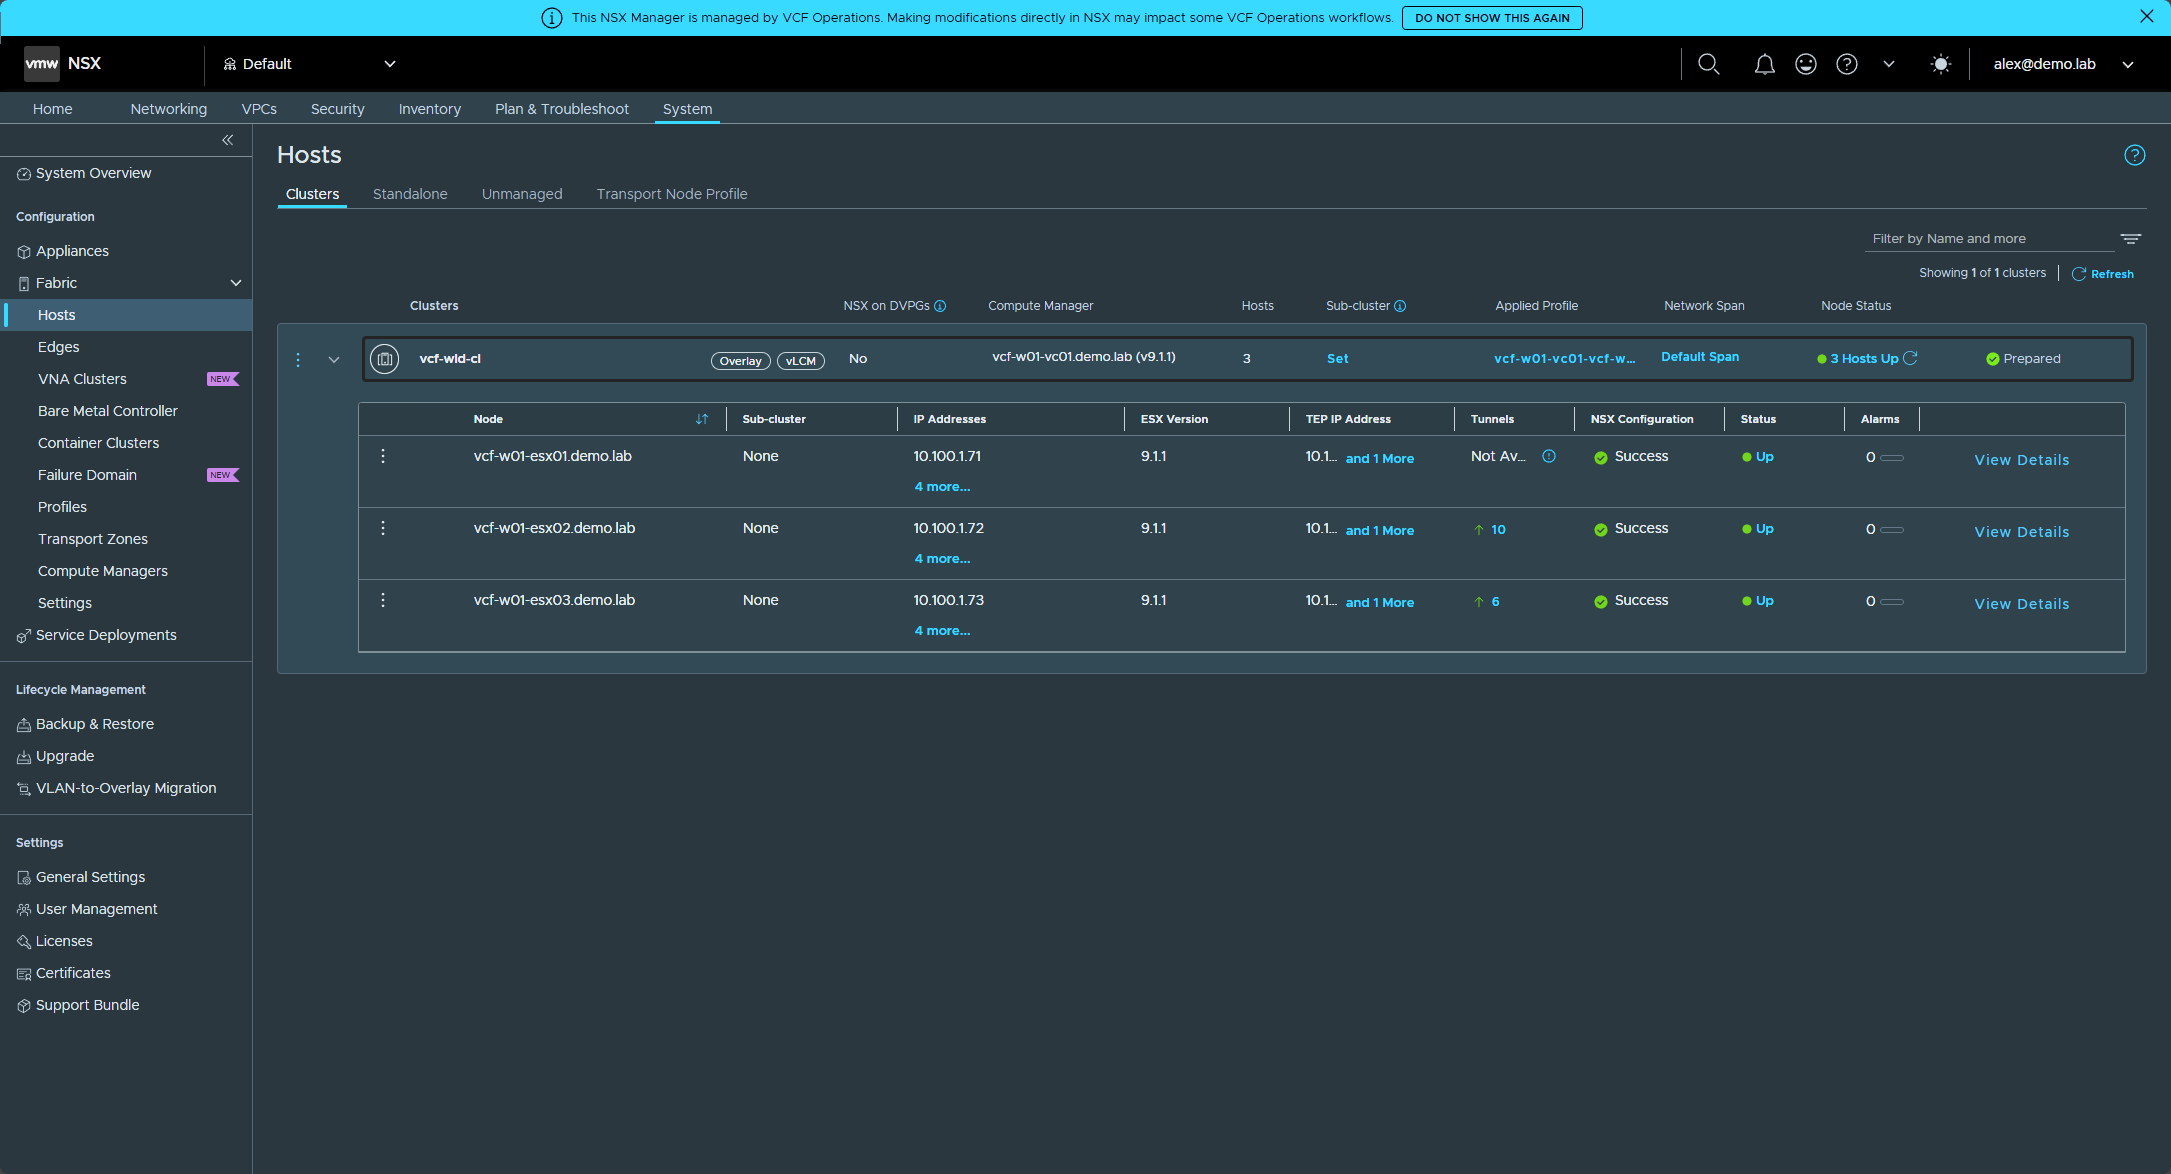Switch to Transport Node Profile tab

[672, 194]
